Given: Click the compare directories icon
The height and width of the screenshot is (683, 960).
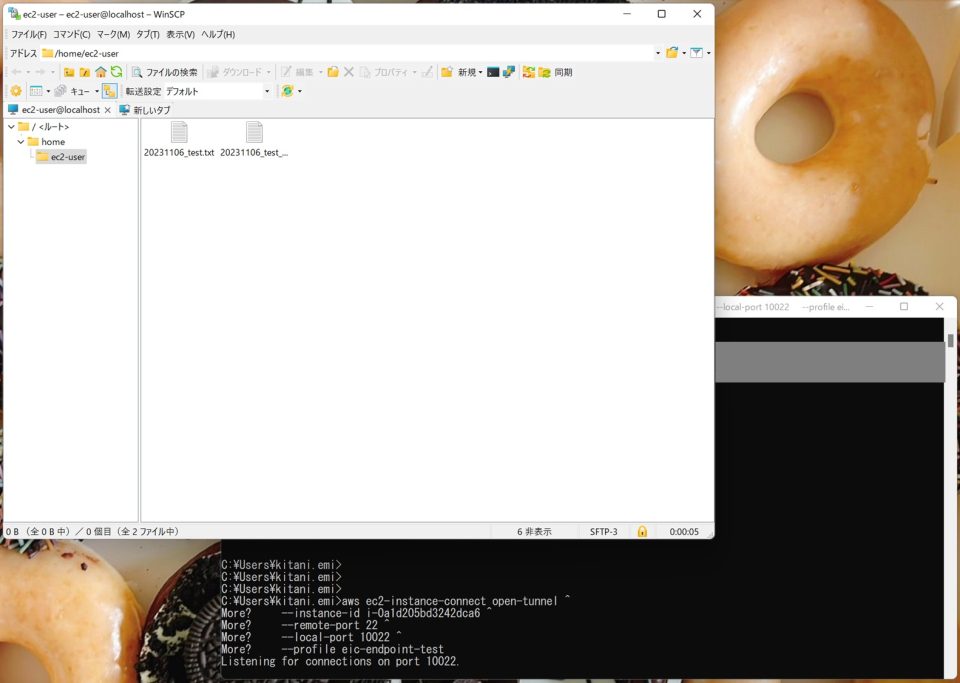Looking at the screenshot, I should coord(528,72).
